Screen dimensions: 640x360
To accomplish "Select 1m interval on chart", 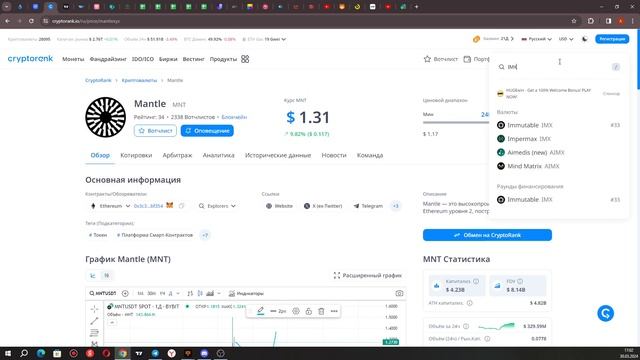I will coord(140,293).
